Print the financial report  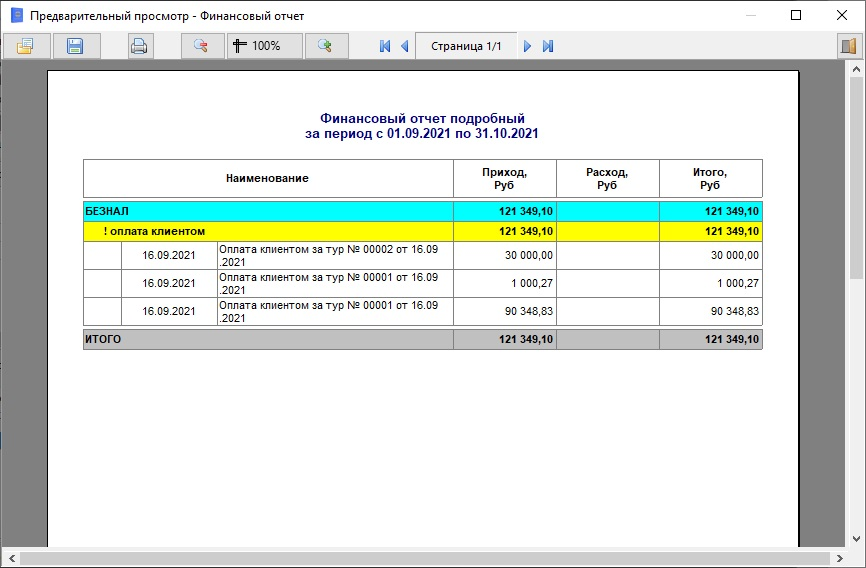(140, 46)
